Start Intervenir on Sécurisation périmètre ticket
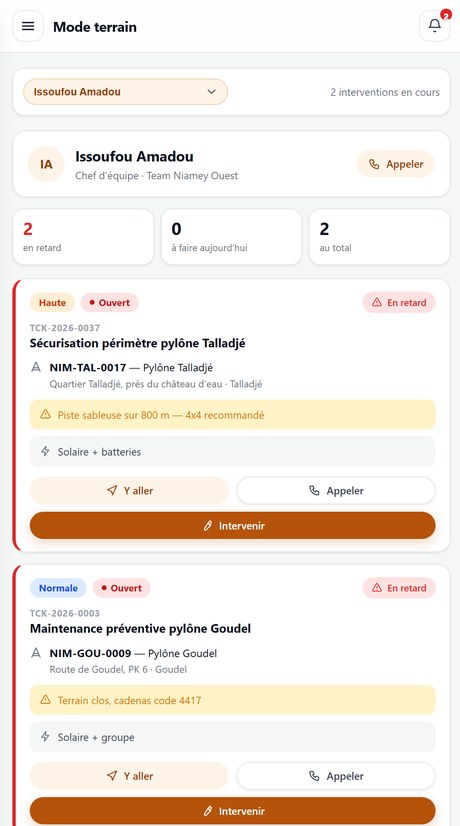This screenshot has height=826, width=460. [232, 525]
